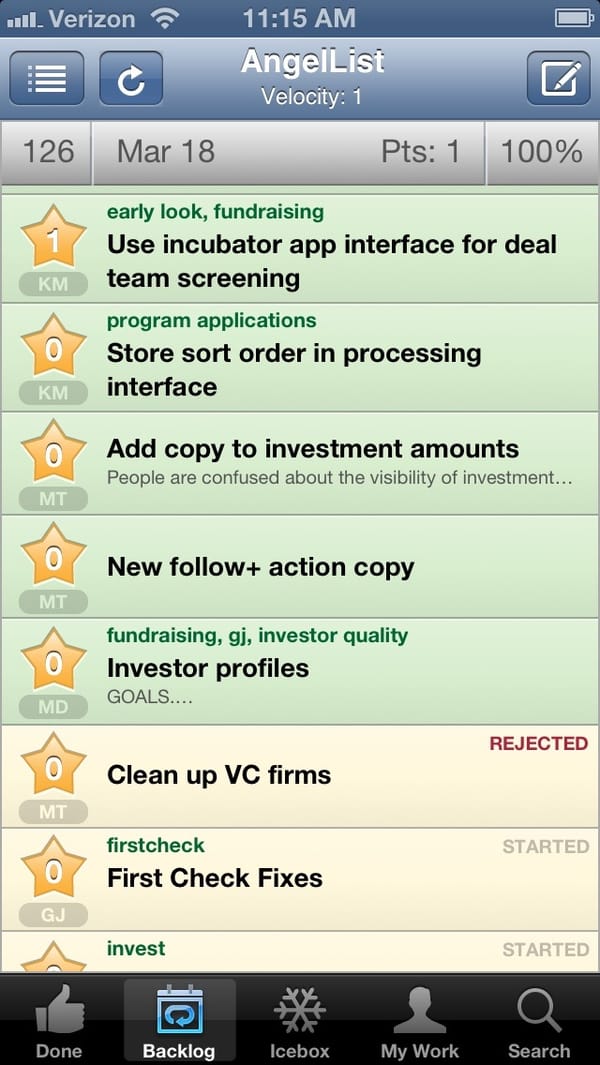600x1065 pixels.
Task: Open the Icebox tab
Action: coord(299,1021)
